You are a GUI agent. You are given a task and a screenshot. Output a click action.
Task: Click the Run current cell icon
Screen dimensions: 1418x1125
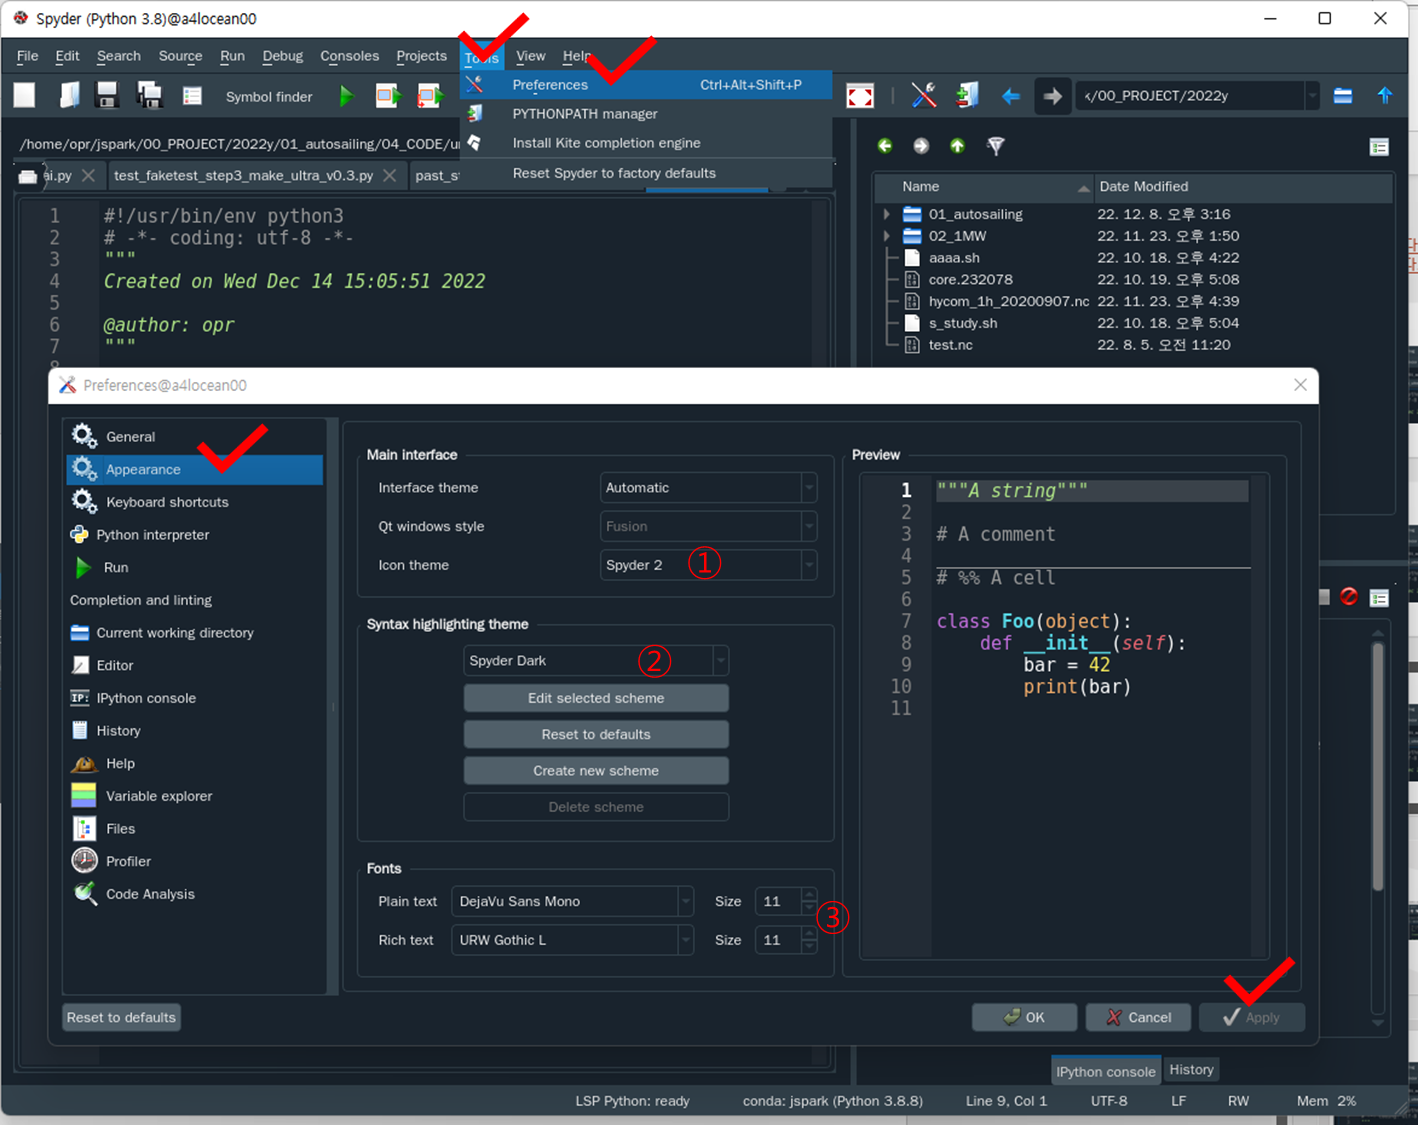point(388,96)
